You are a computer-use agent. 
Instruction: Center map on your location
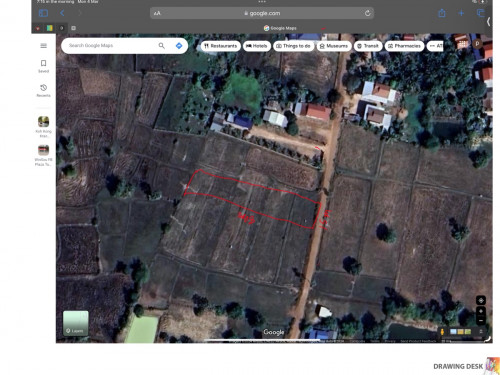tap(481, 300)
